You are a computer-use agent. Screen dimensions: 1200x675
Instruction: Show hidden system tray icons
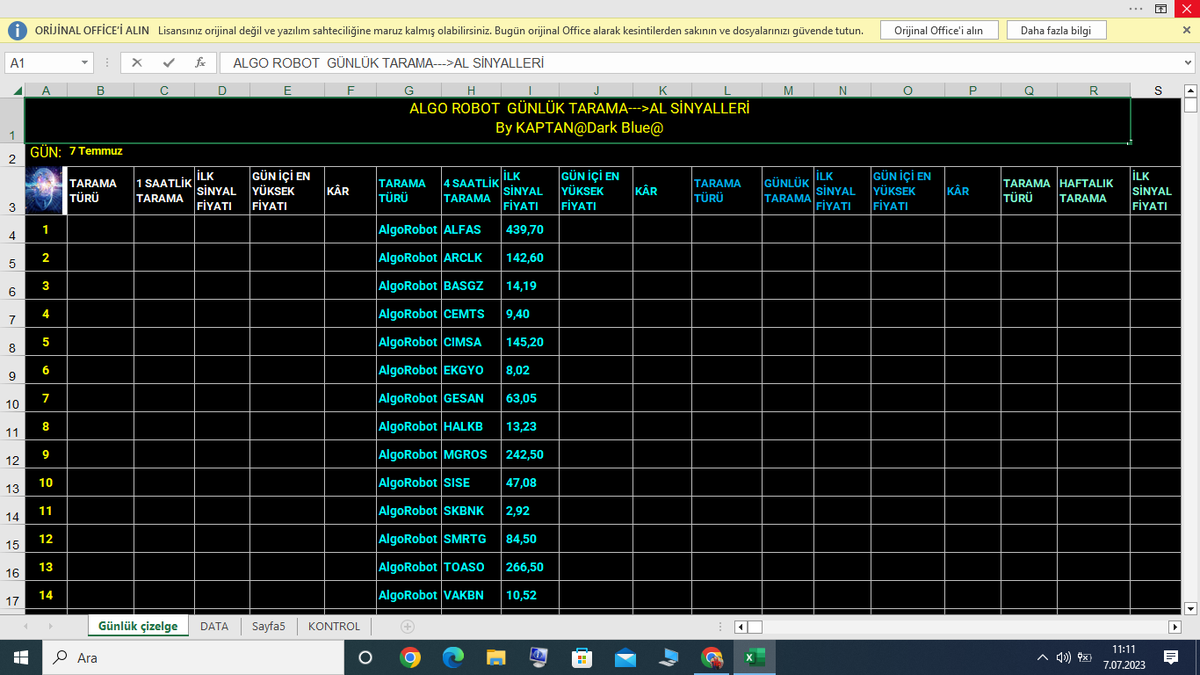pos(1042,657)
